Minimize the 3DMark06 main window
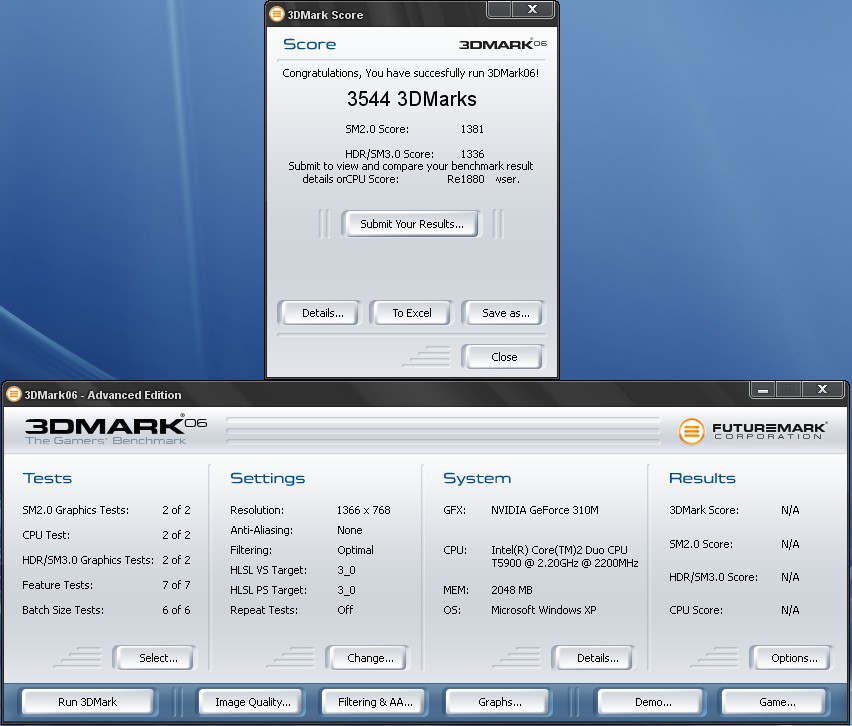The width and height of the screenshot is (852, 726). point(763,390)
